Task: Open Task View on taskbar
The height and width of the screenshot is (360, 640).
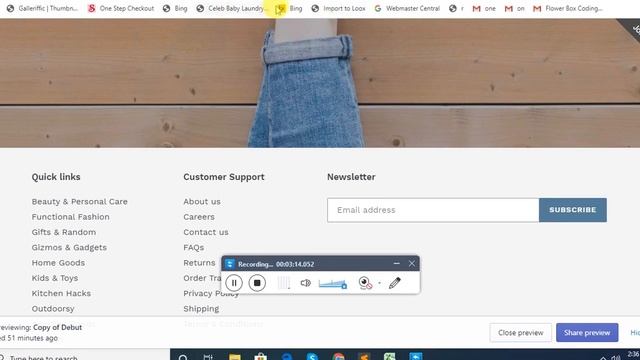Action: [x=208, y=357]
